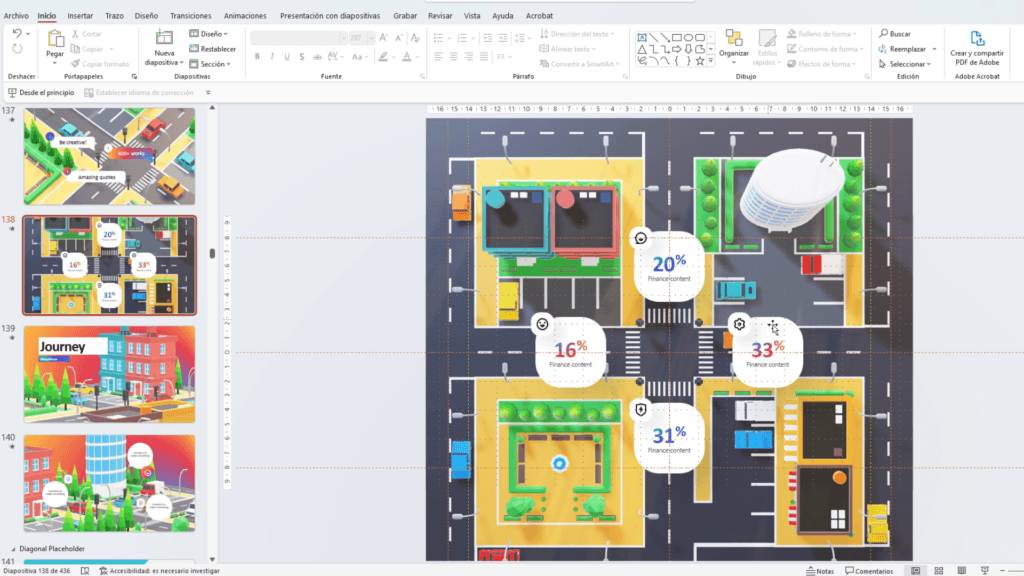Open the font name combo box
This screenshot has height=576, width=1024.
pyautogui.click(x=298, y=38)
